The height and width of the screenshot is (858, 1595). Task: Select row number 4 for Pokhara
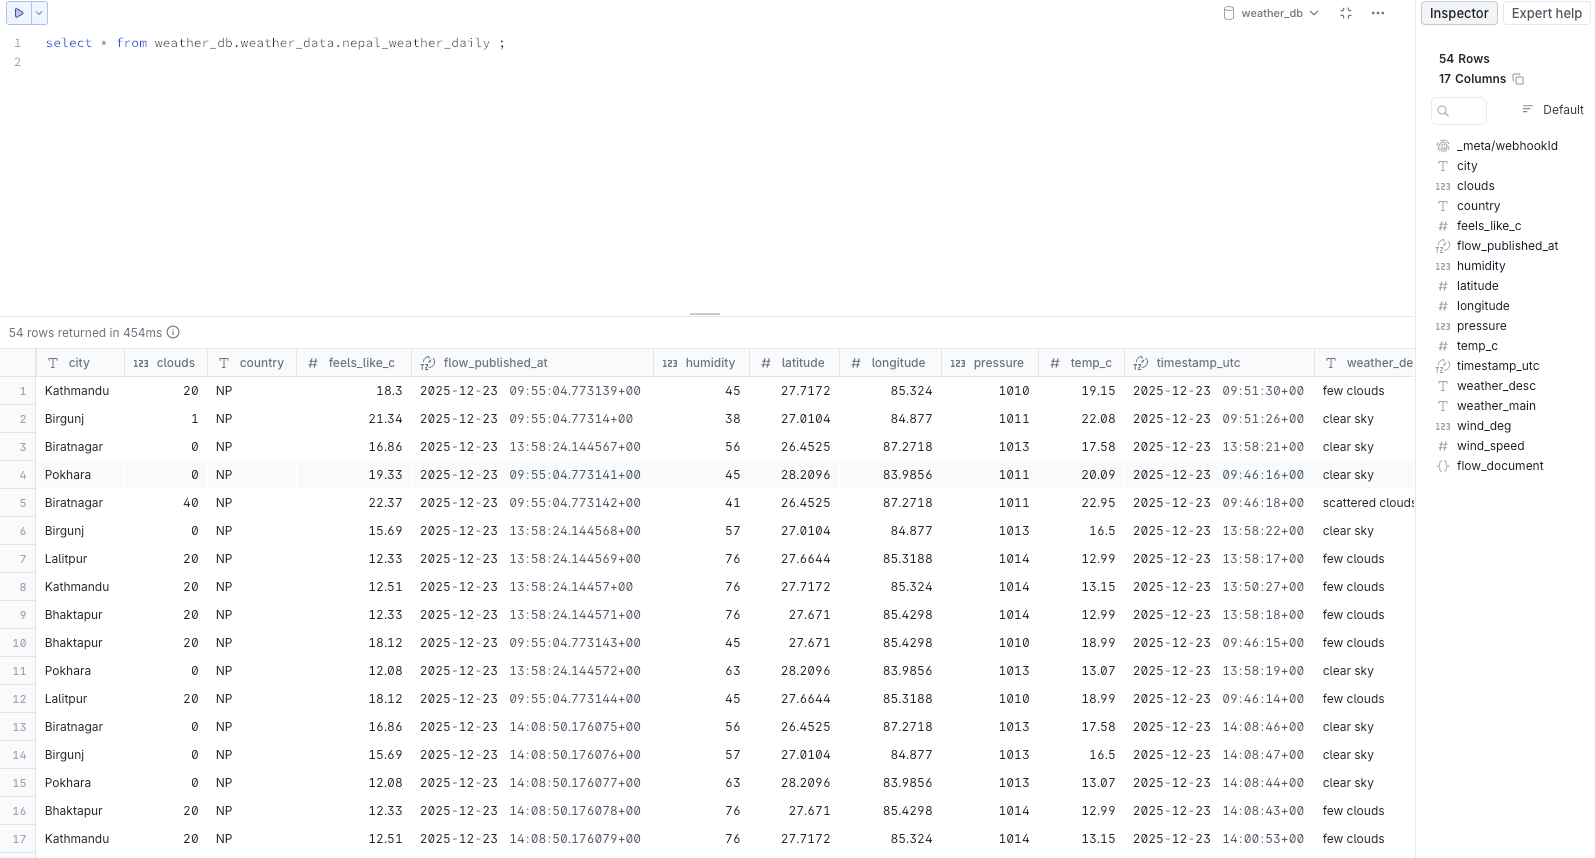pyautogui.click(x=22, y=475)
